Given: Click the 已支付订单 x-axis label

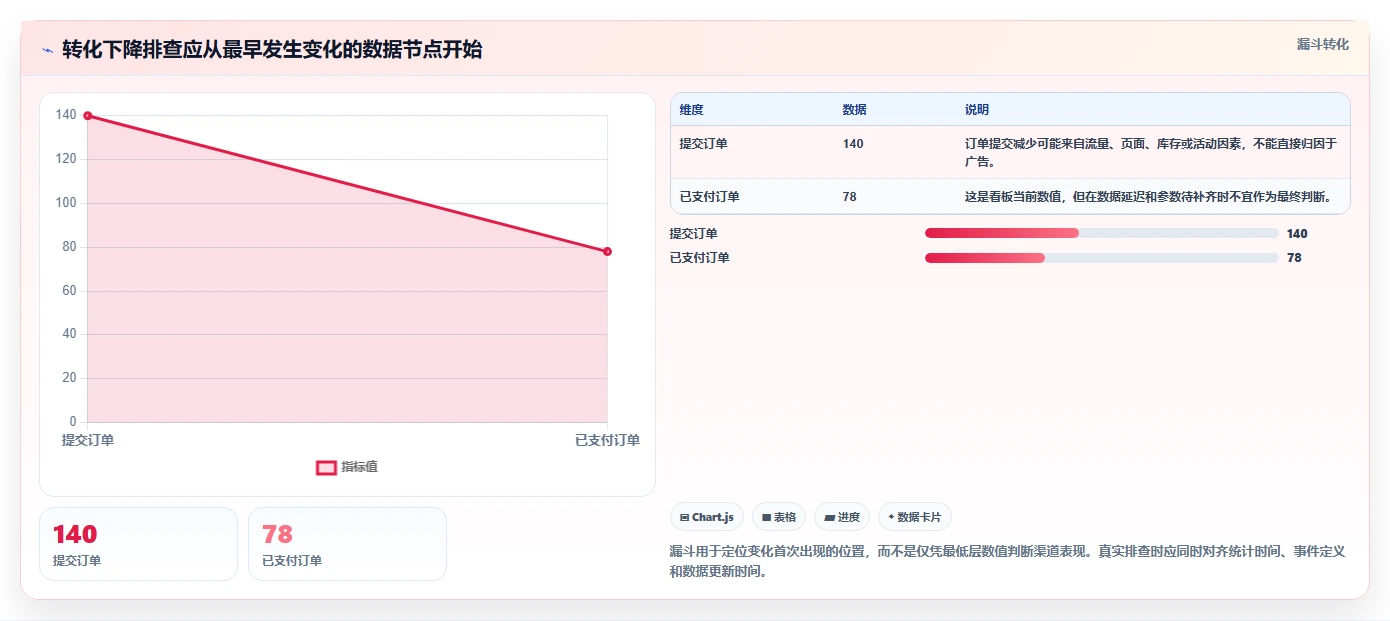Looking at the screenshot, I should (607, 440).
